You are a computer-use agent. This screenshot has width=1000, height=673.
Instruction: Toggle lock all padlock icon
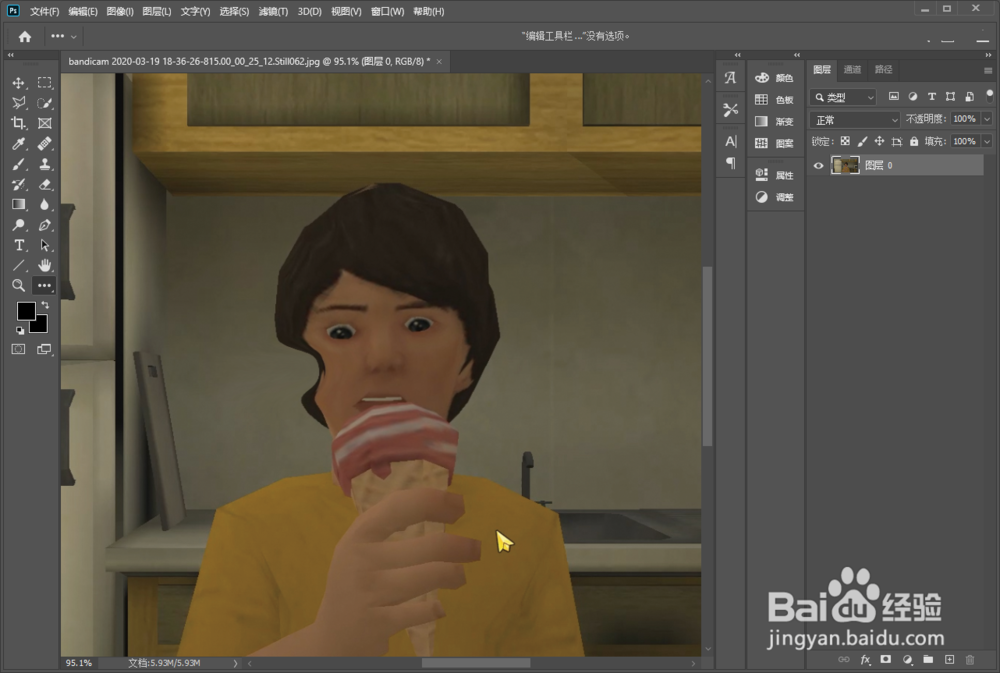pos(914,141)
